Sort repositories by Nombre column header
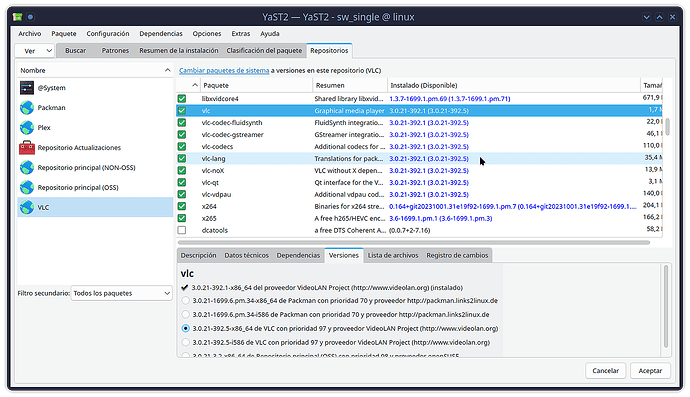690x397 pixels. [95, 70]
